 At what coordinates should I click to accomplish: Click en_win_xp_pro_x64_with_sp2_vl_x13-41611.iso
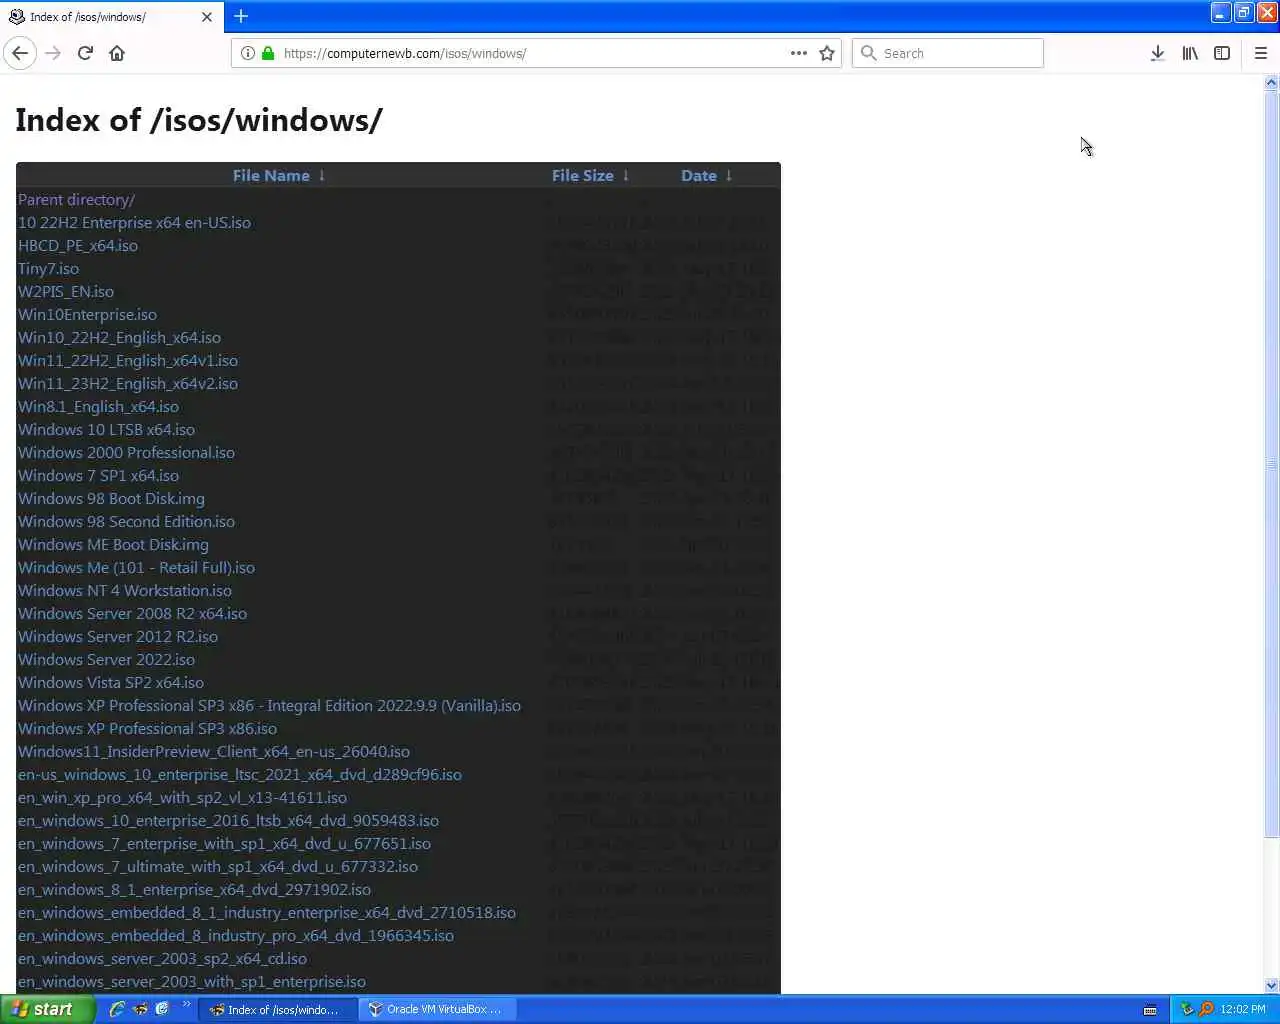(182, 797)
